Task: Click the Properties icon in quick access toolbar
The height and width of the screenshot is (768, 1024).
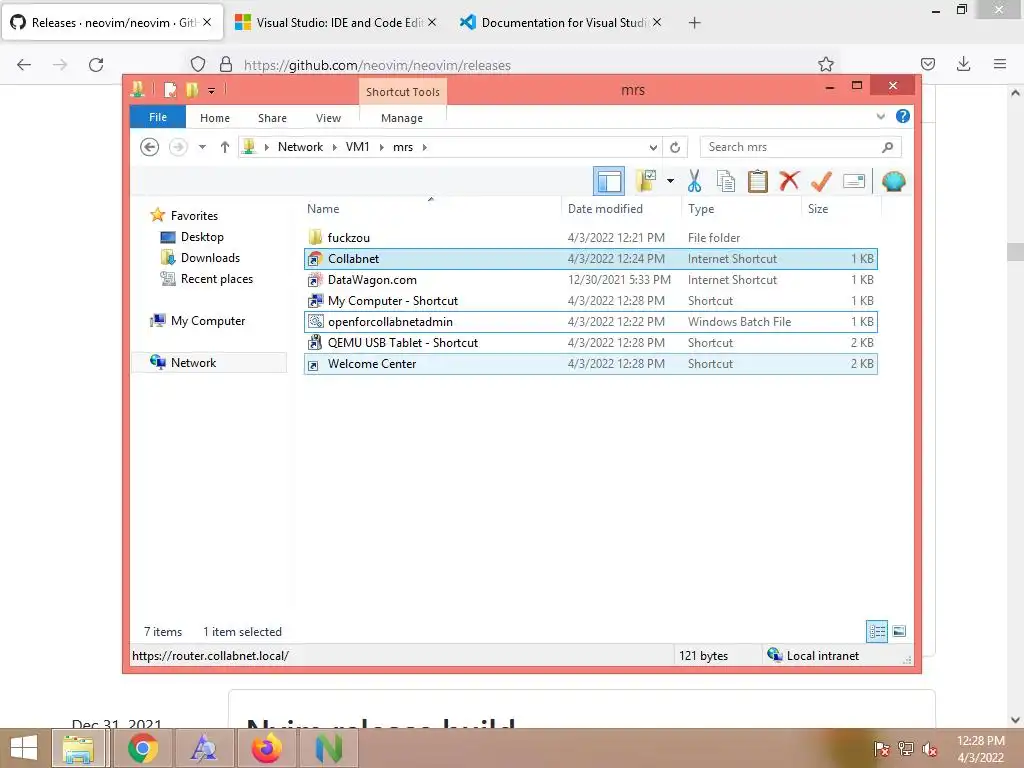Action: tap(170, 89)
